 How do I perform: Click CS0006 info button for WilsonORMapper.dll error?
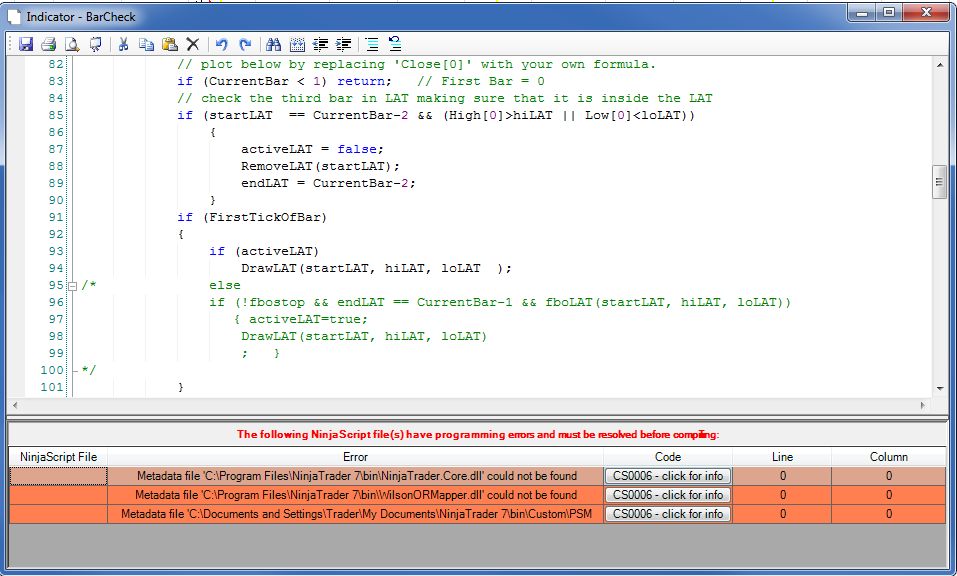(668, 495)
